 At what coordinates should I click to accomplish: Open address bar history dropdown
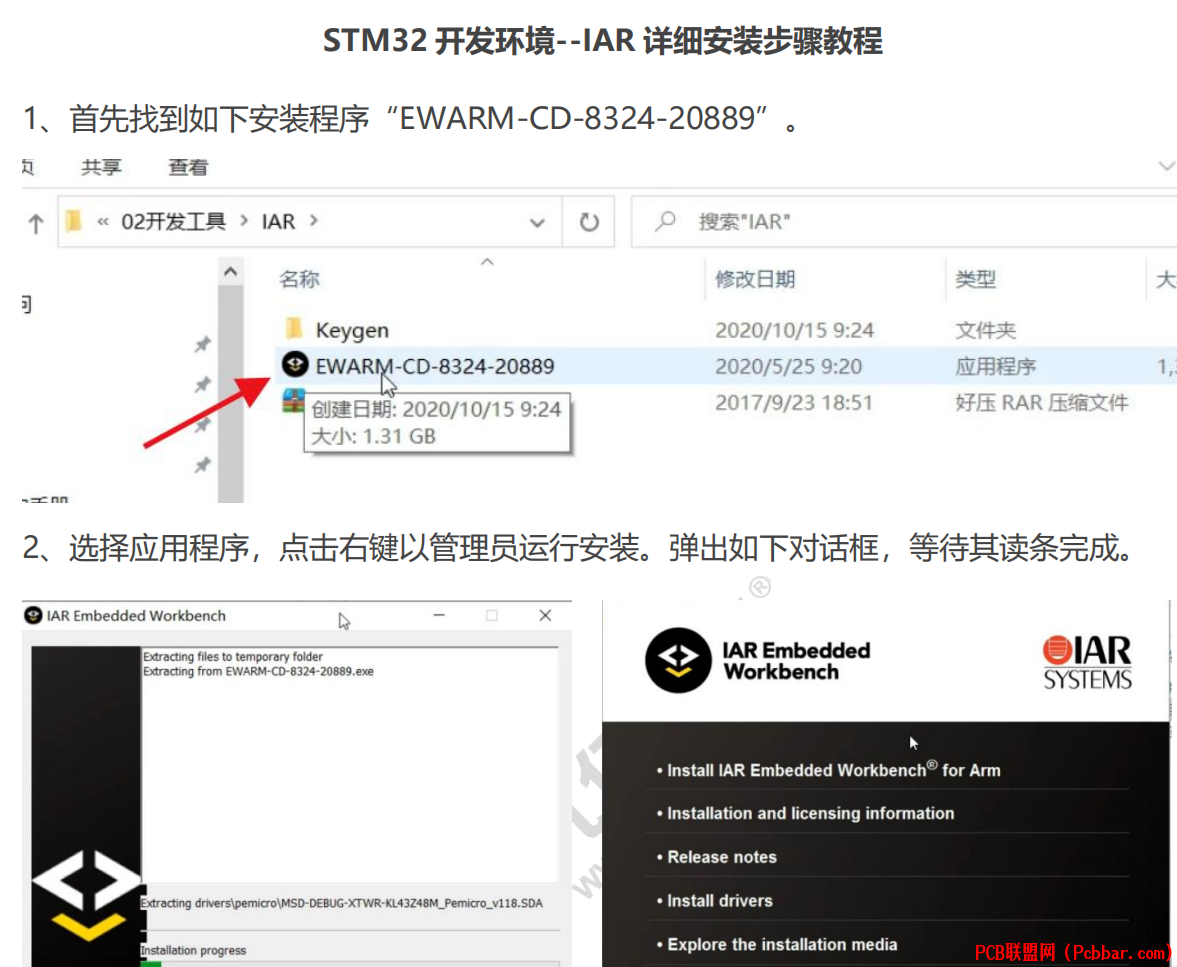pyautogui.click(x=537, y=223)
